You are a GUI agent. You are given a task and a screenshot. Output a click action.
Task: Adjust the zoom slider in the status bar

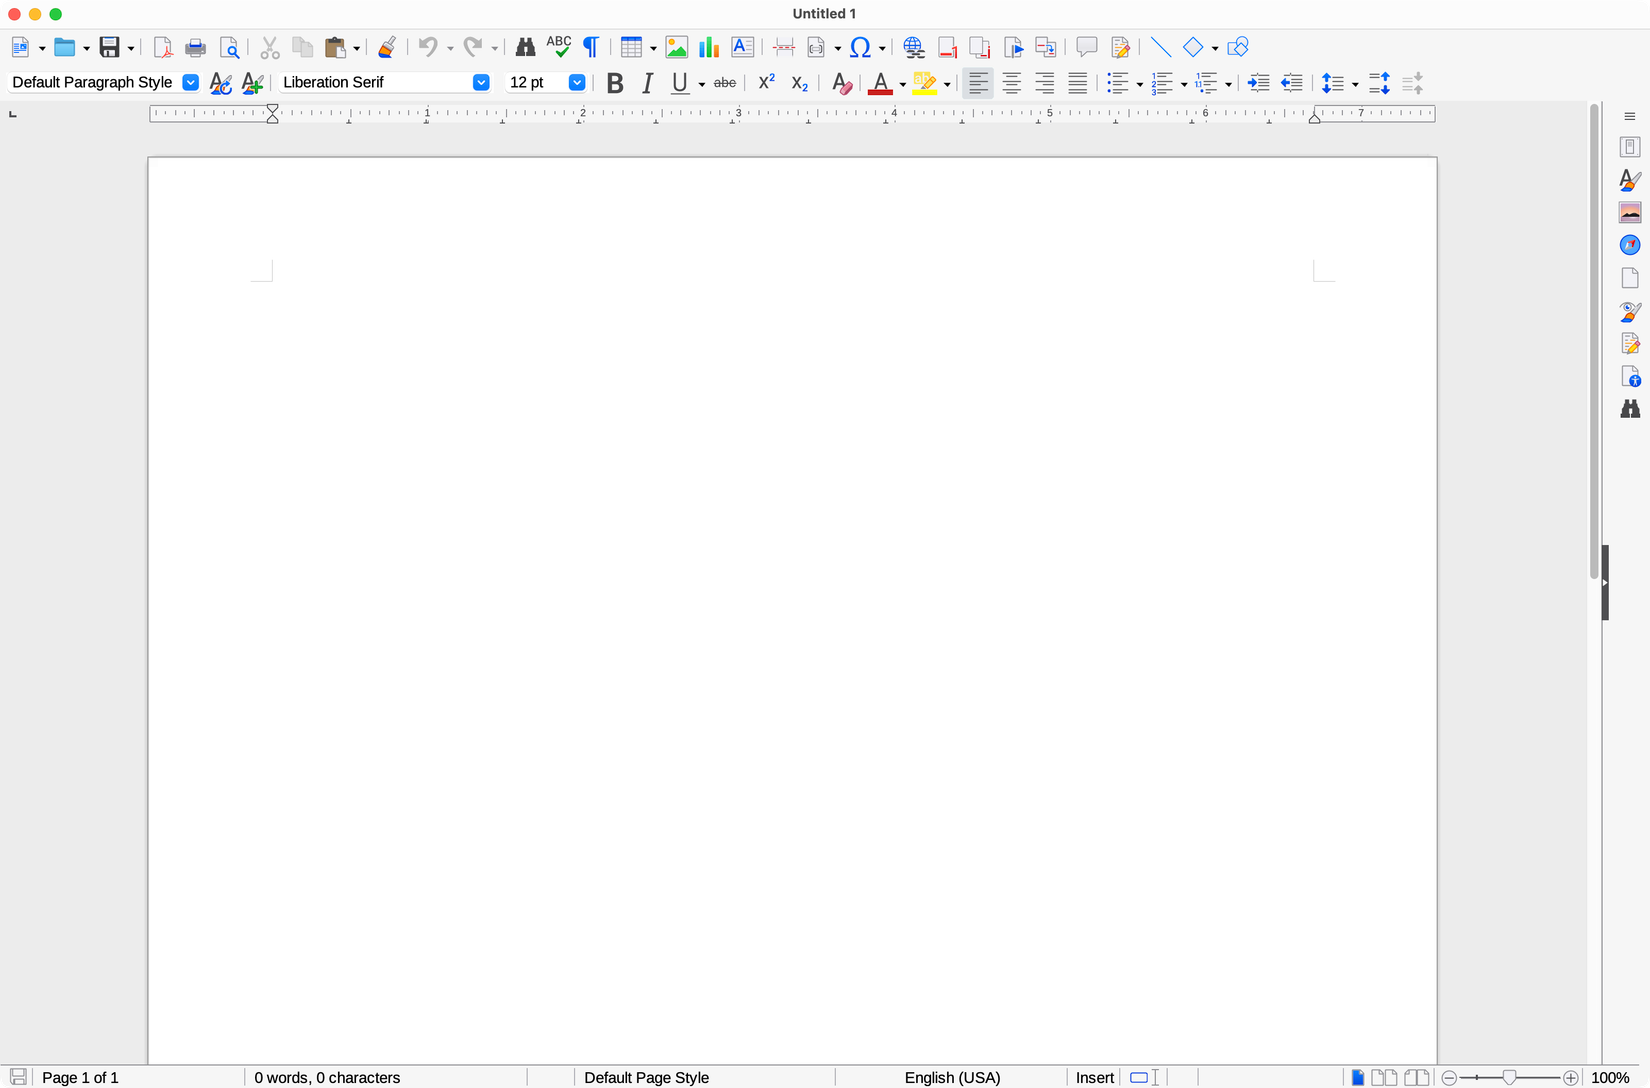pyautogui.click(x=1509, y=1077)
